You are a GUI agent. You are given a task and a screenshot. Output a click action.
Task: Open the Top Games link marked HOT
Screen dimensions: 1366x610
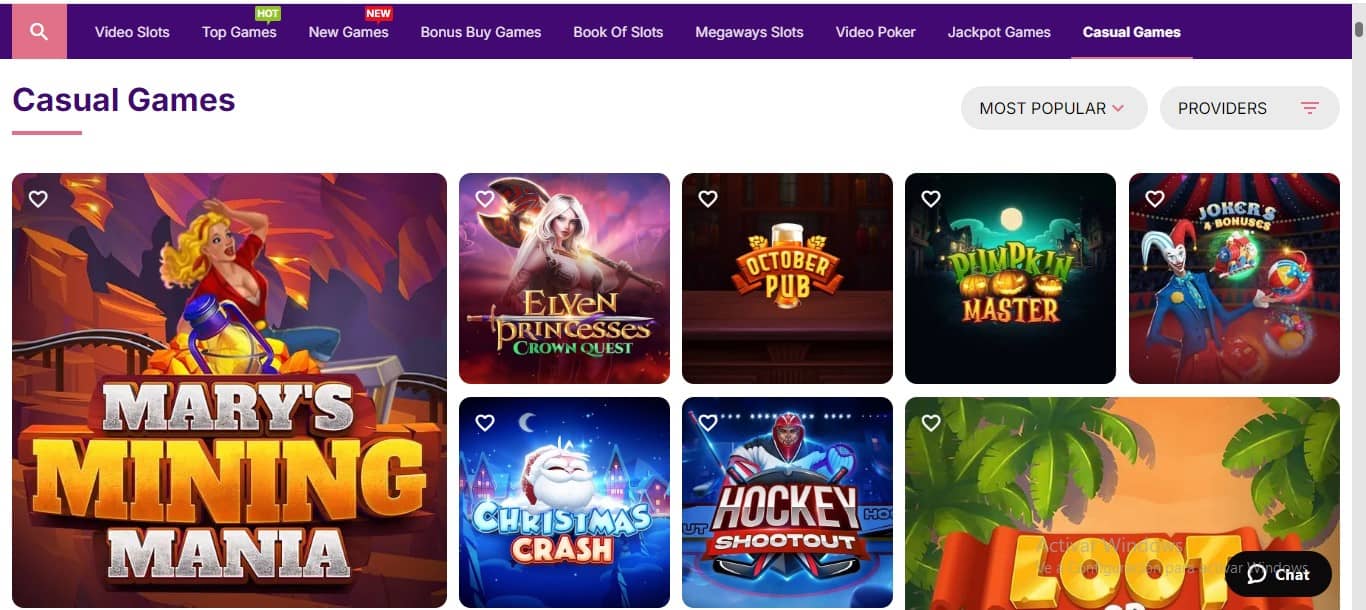(x=239, y=32)
